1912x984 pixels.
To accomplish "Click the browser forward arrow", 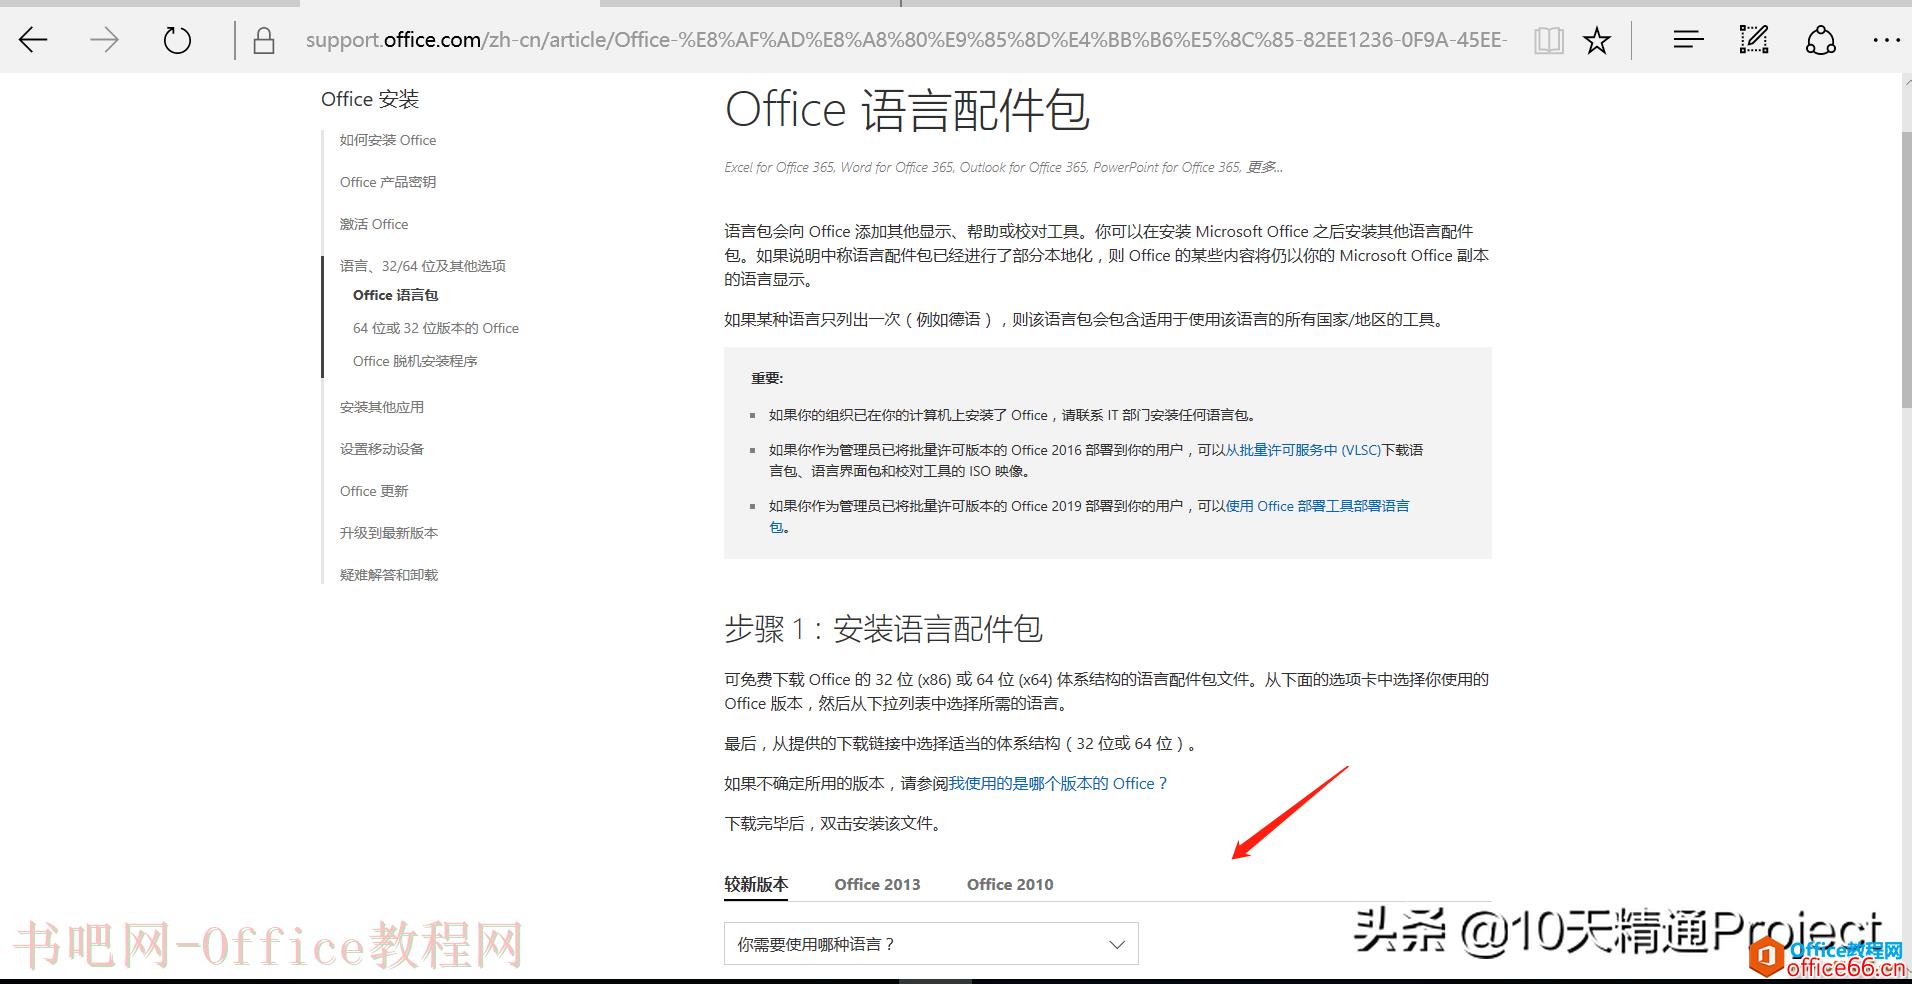I will click(104, 40).
